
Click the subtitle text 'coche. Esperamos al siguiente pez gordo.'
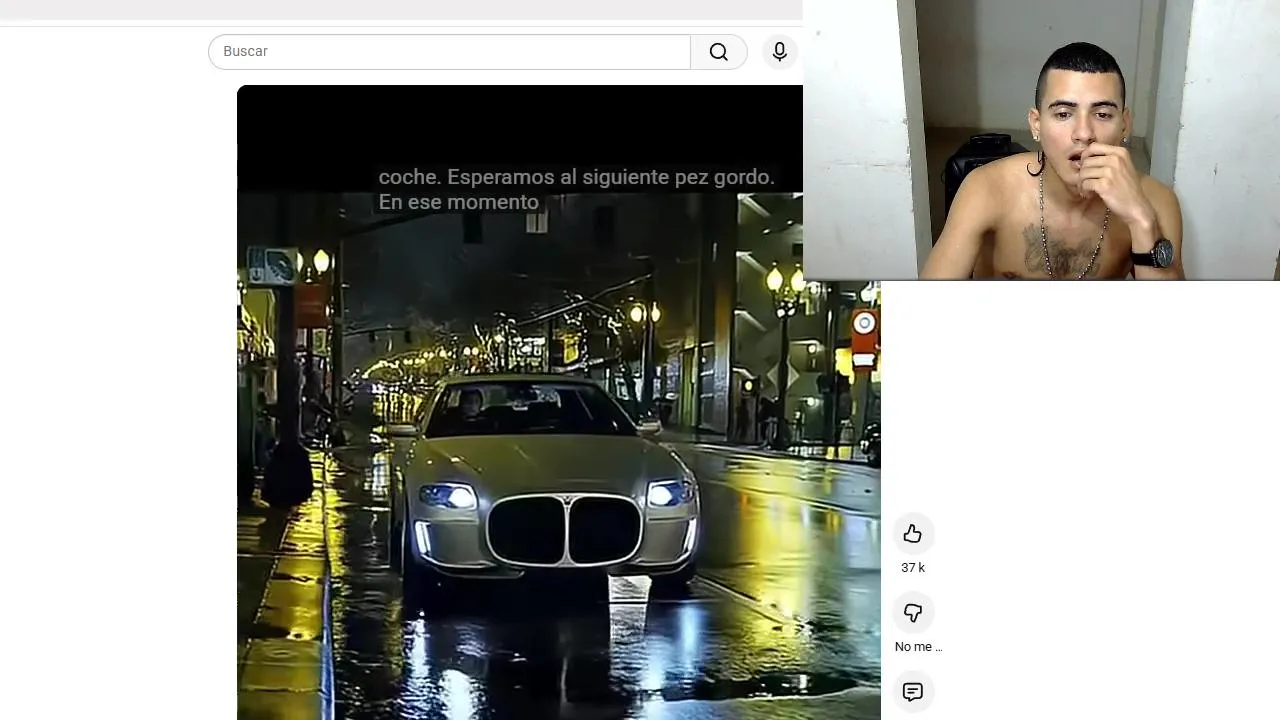[x=576, y=177]
